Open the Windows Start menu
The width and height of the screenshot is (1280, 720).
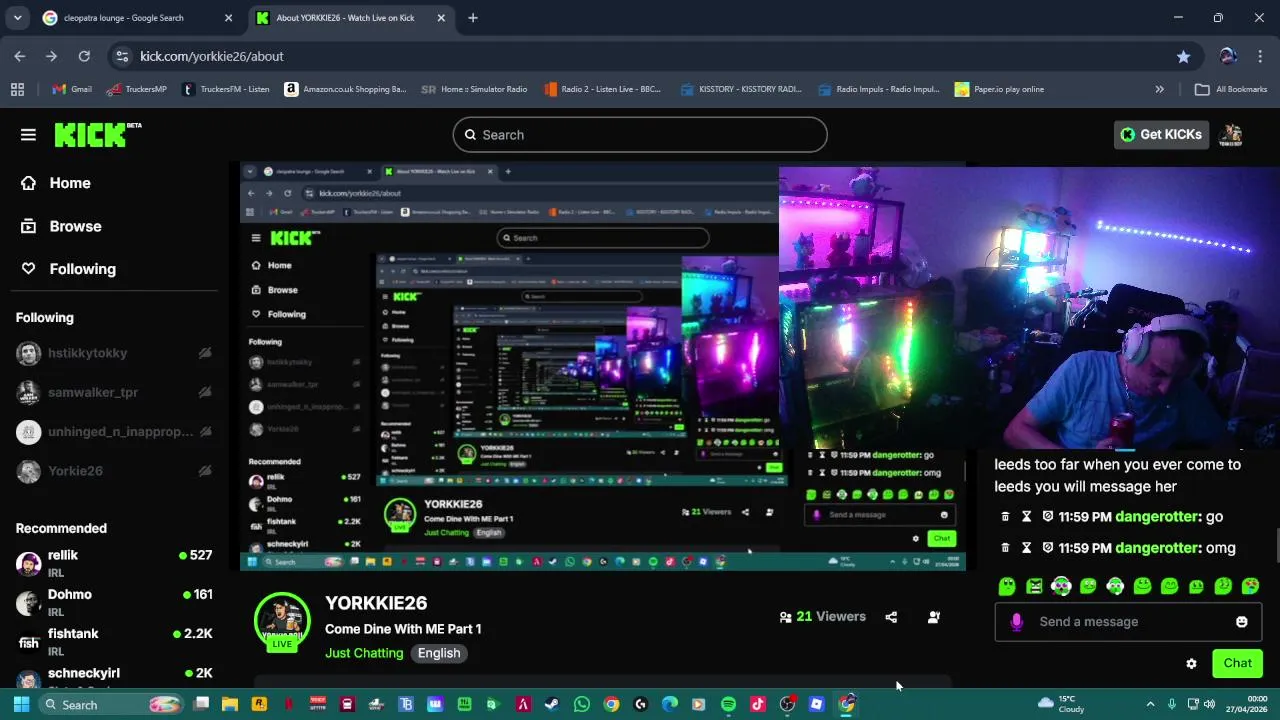21,704
